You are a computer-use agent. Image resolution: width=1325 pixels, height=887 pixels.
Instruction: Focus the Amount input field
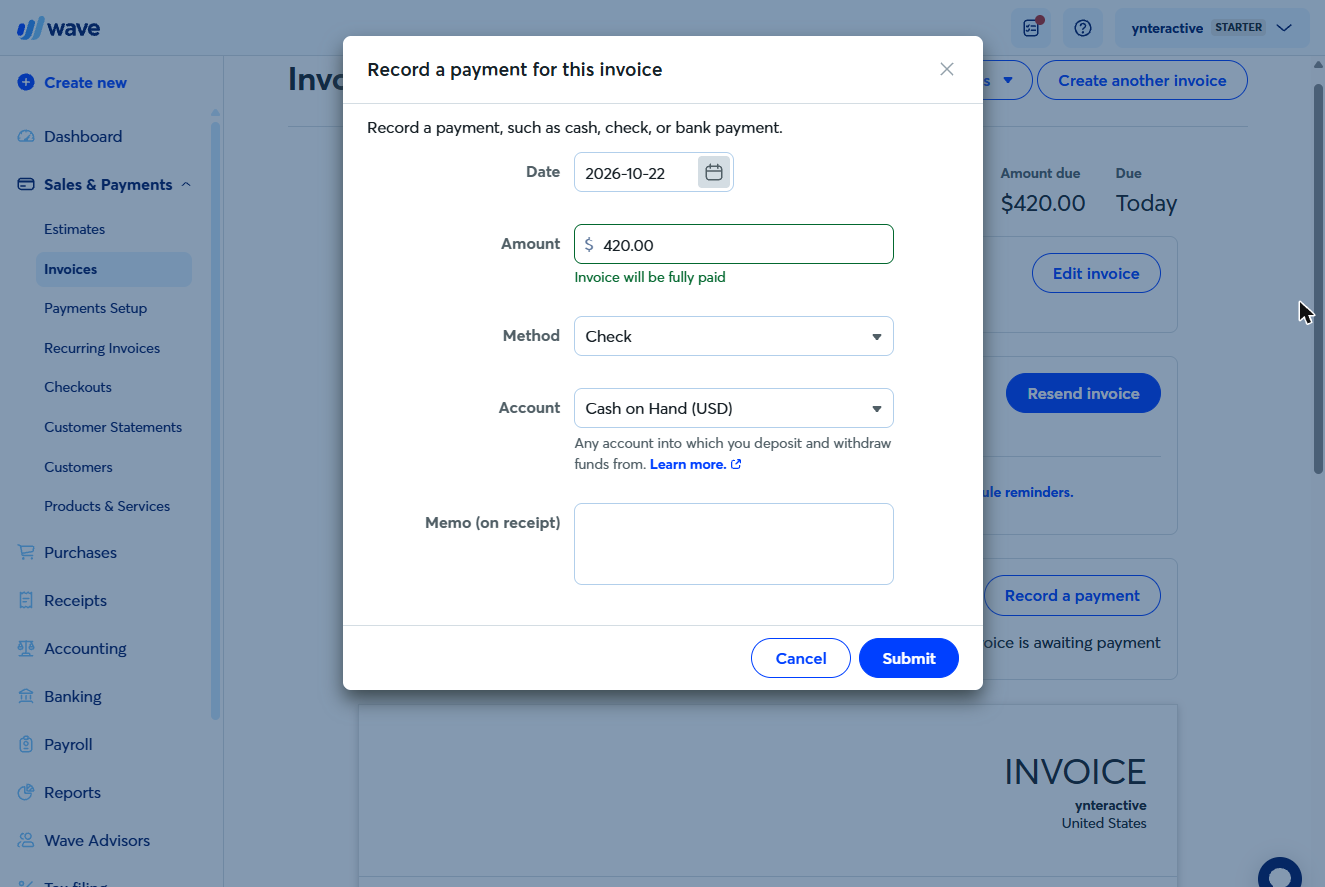coord(734,244)
